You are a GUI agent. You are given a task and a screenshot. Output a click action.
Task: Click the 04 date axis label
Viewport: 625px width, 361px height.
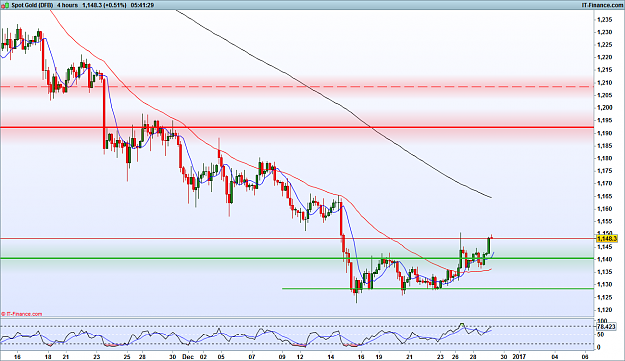[x=554, y=357]
